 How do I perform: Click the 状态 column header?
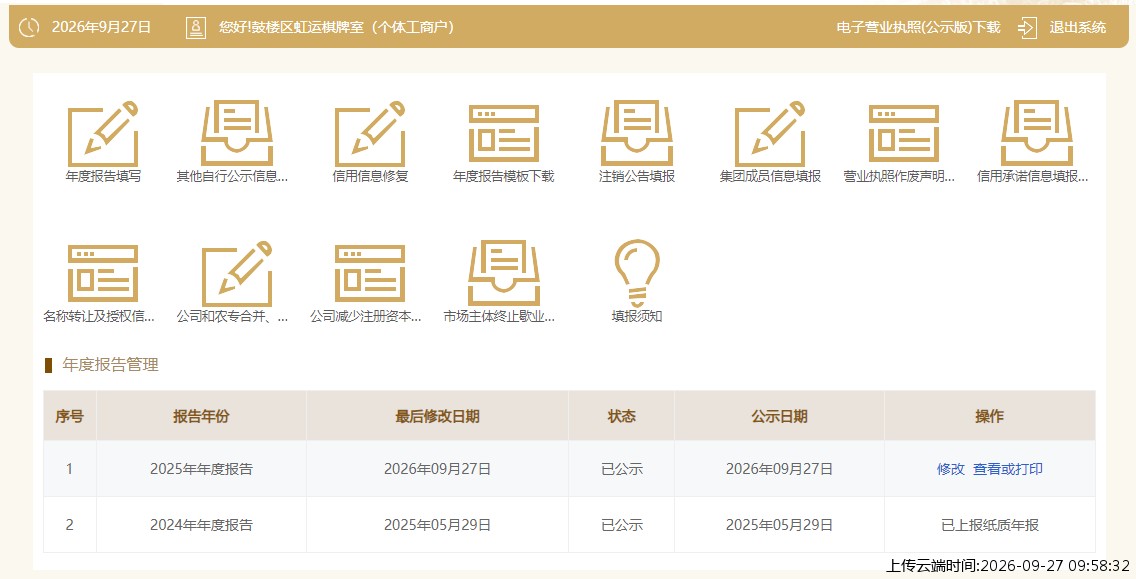pyautogui.click(x=622, y=416)
